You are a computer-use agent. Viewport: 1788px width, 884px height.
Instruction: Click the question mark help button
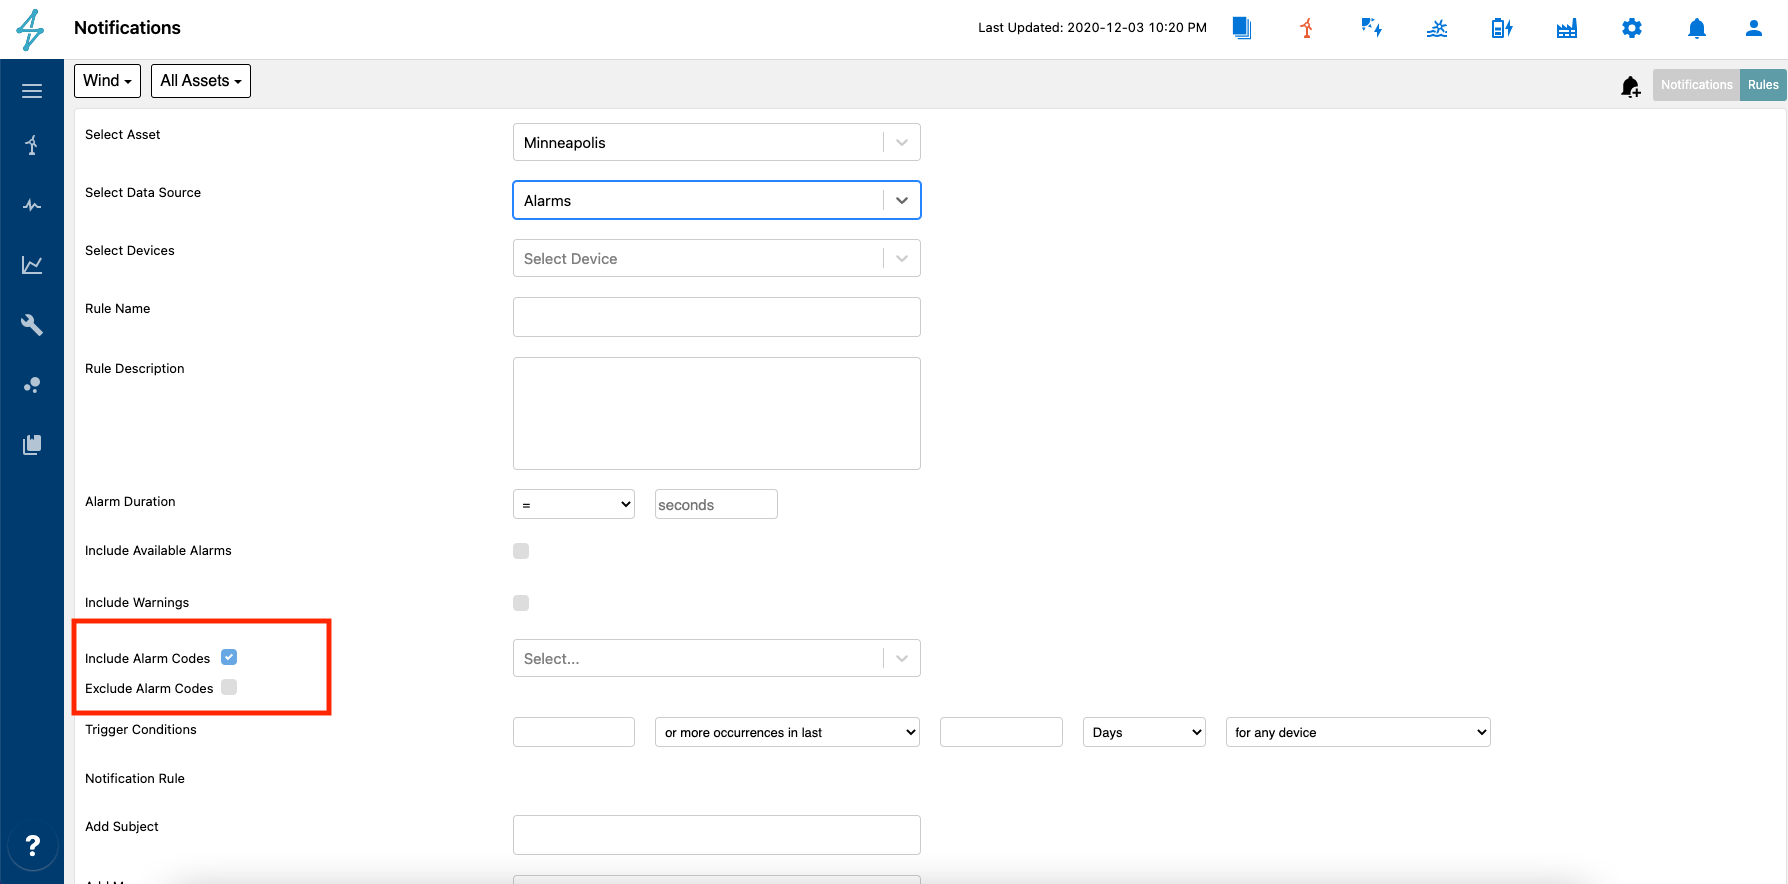[32, 846]
